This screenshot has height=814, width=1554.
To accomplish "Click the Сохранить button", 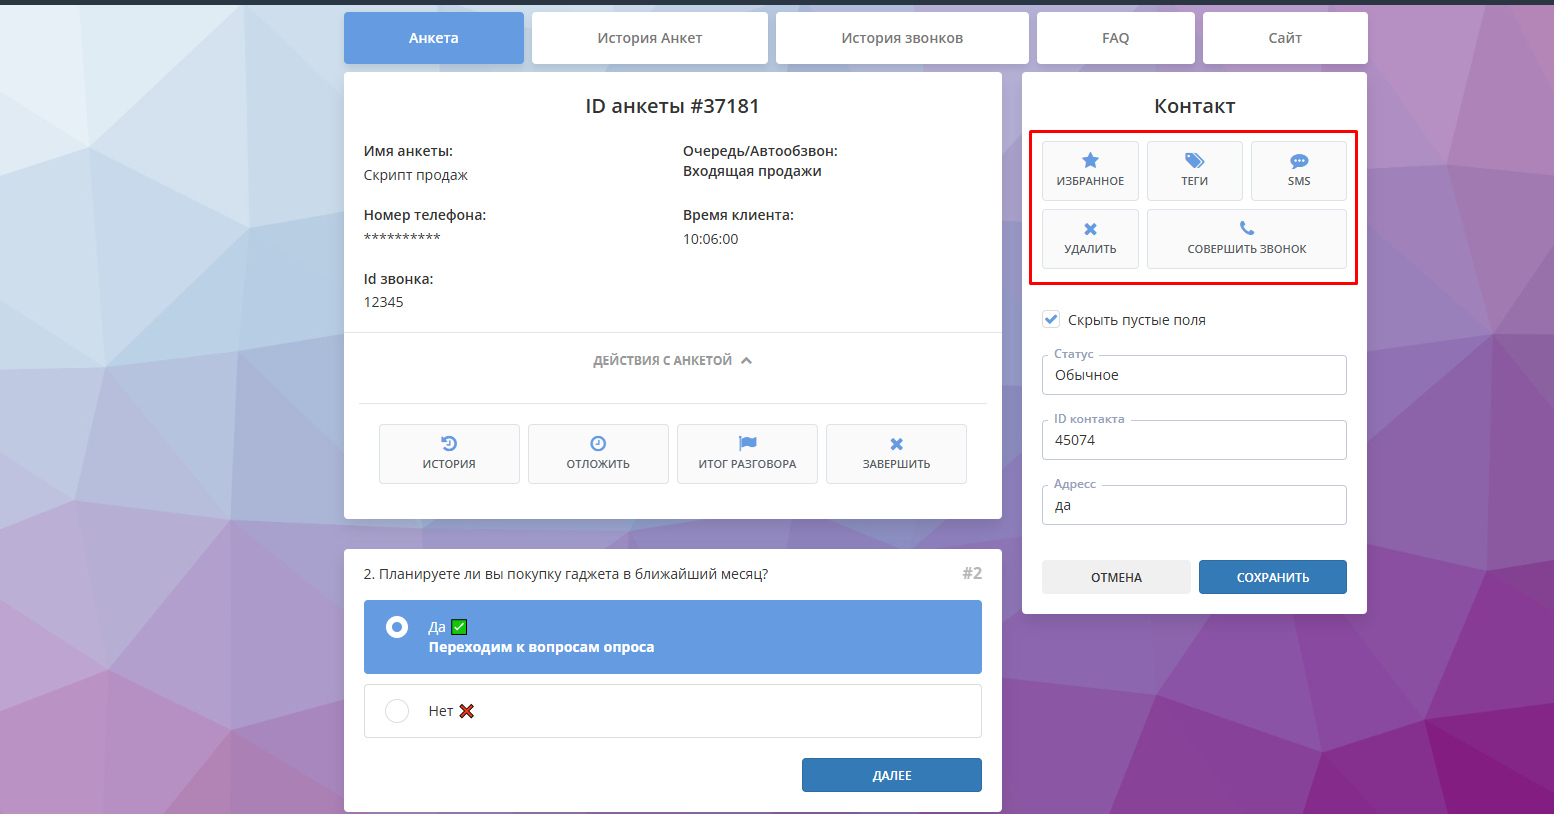I will 1272,577.
